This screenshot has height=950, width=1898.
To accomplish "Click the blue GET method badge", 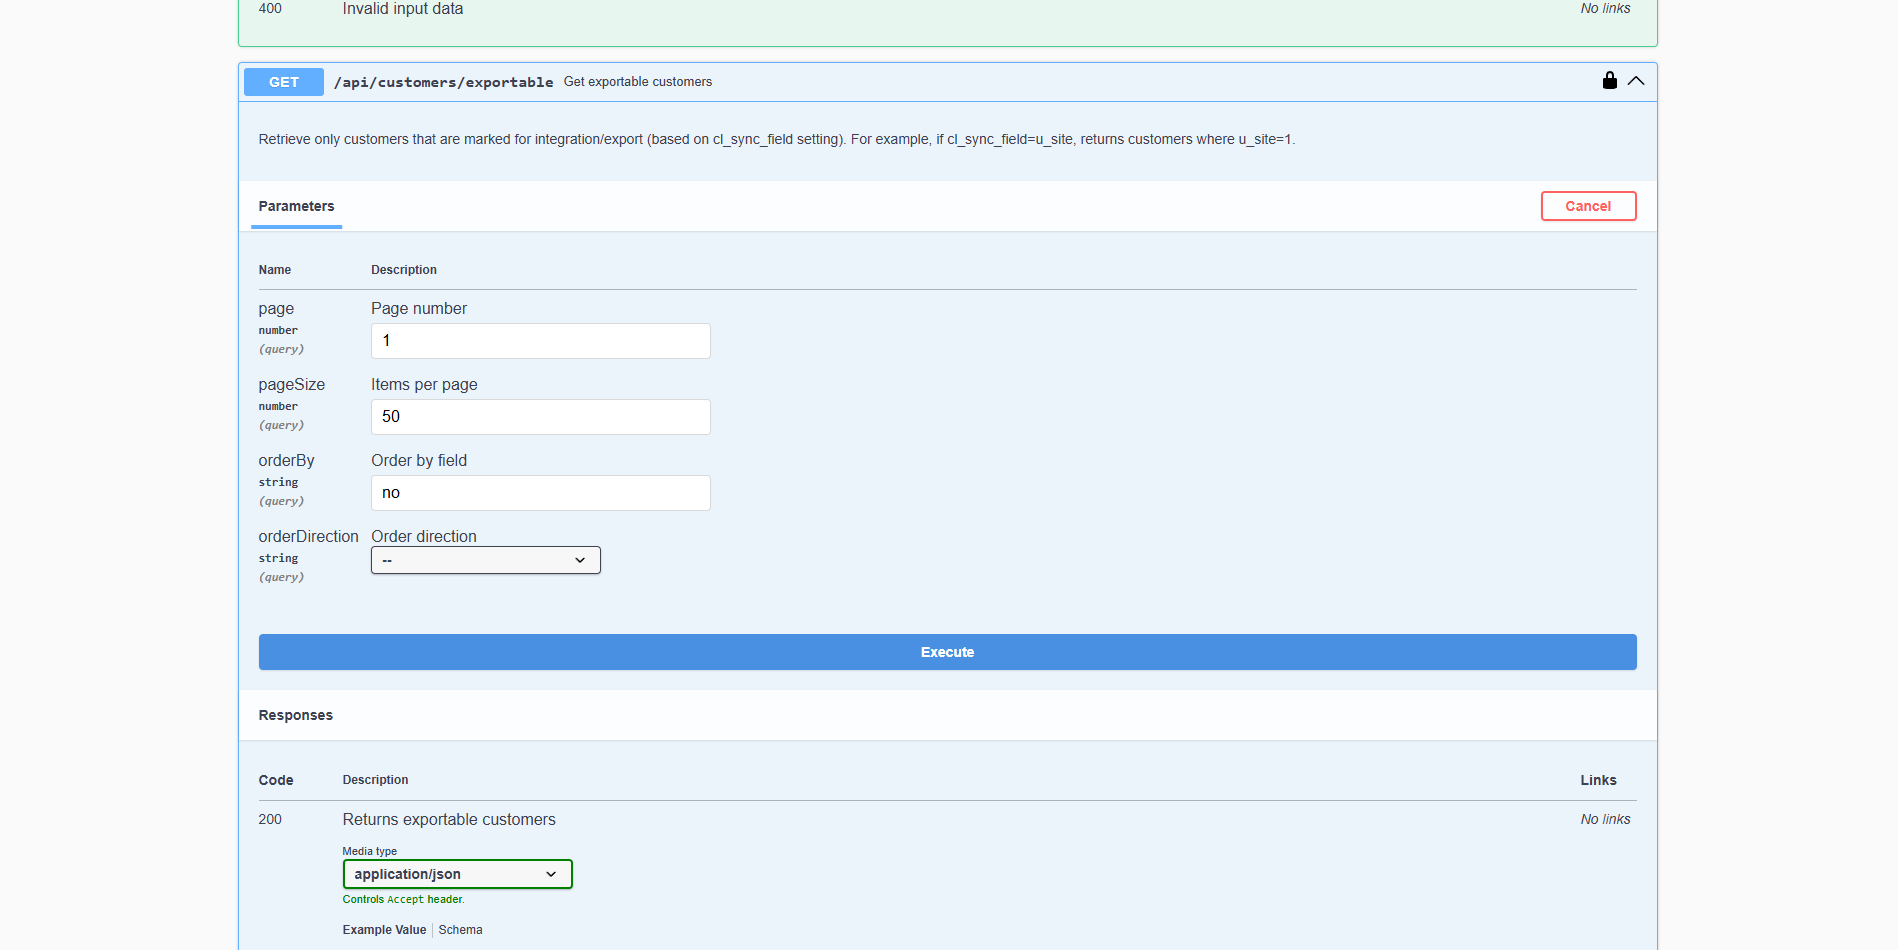I will [x=283, y=82].
